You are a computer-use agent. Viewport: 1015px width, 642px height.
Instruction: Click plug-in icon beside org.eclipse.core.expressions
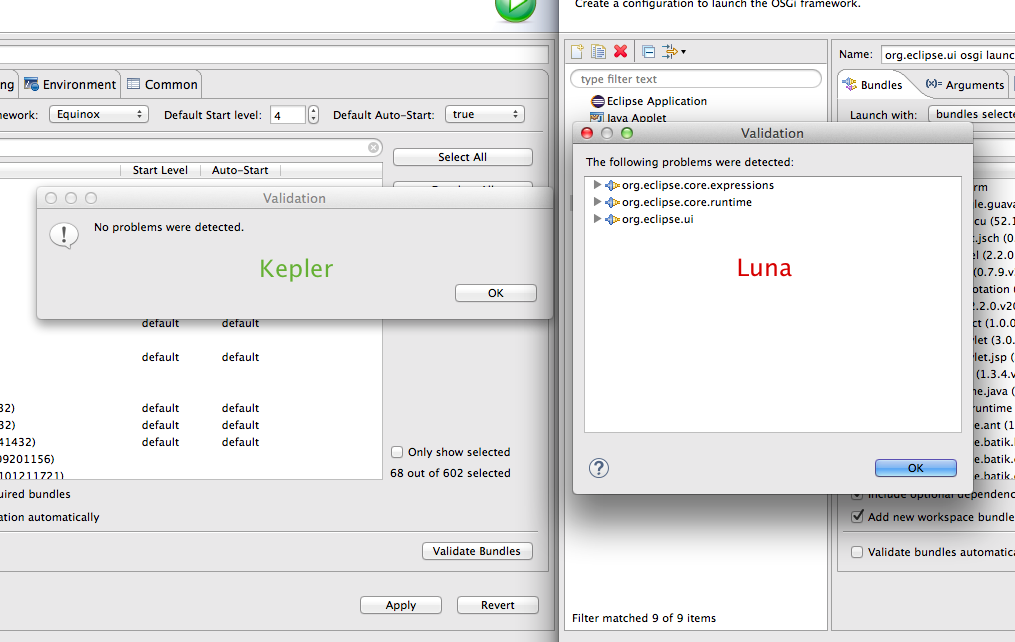[612, 185]
